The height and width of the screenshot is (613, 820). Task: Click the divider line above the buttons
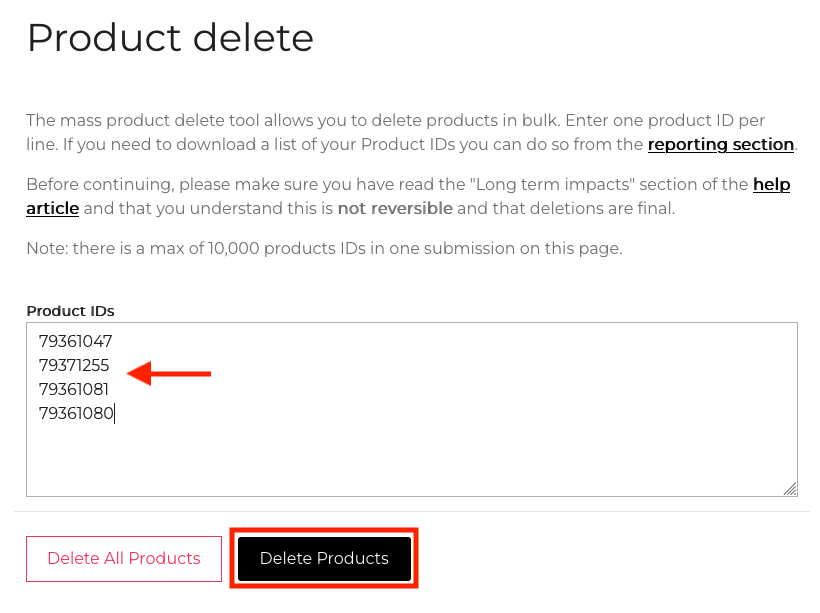pos(410,512)
